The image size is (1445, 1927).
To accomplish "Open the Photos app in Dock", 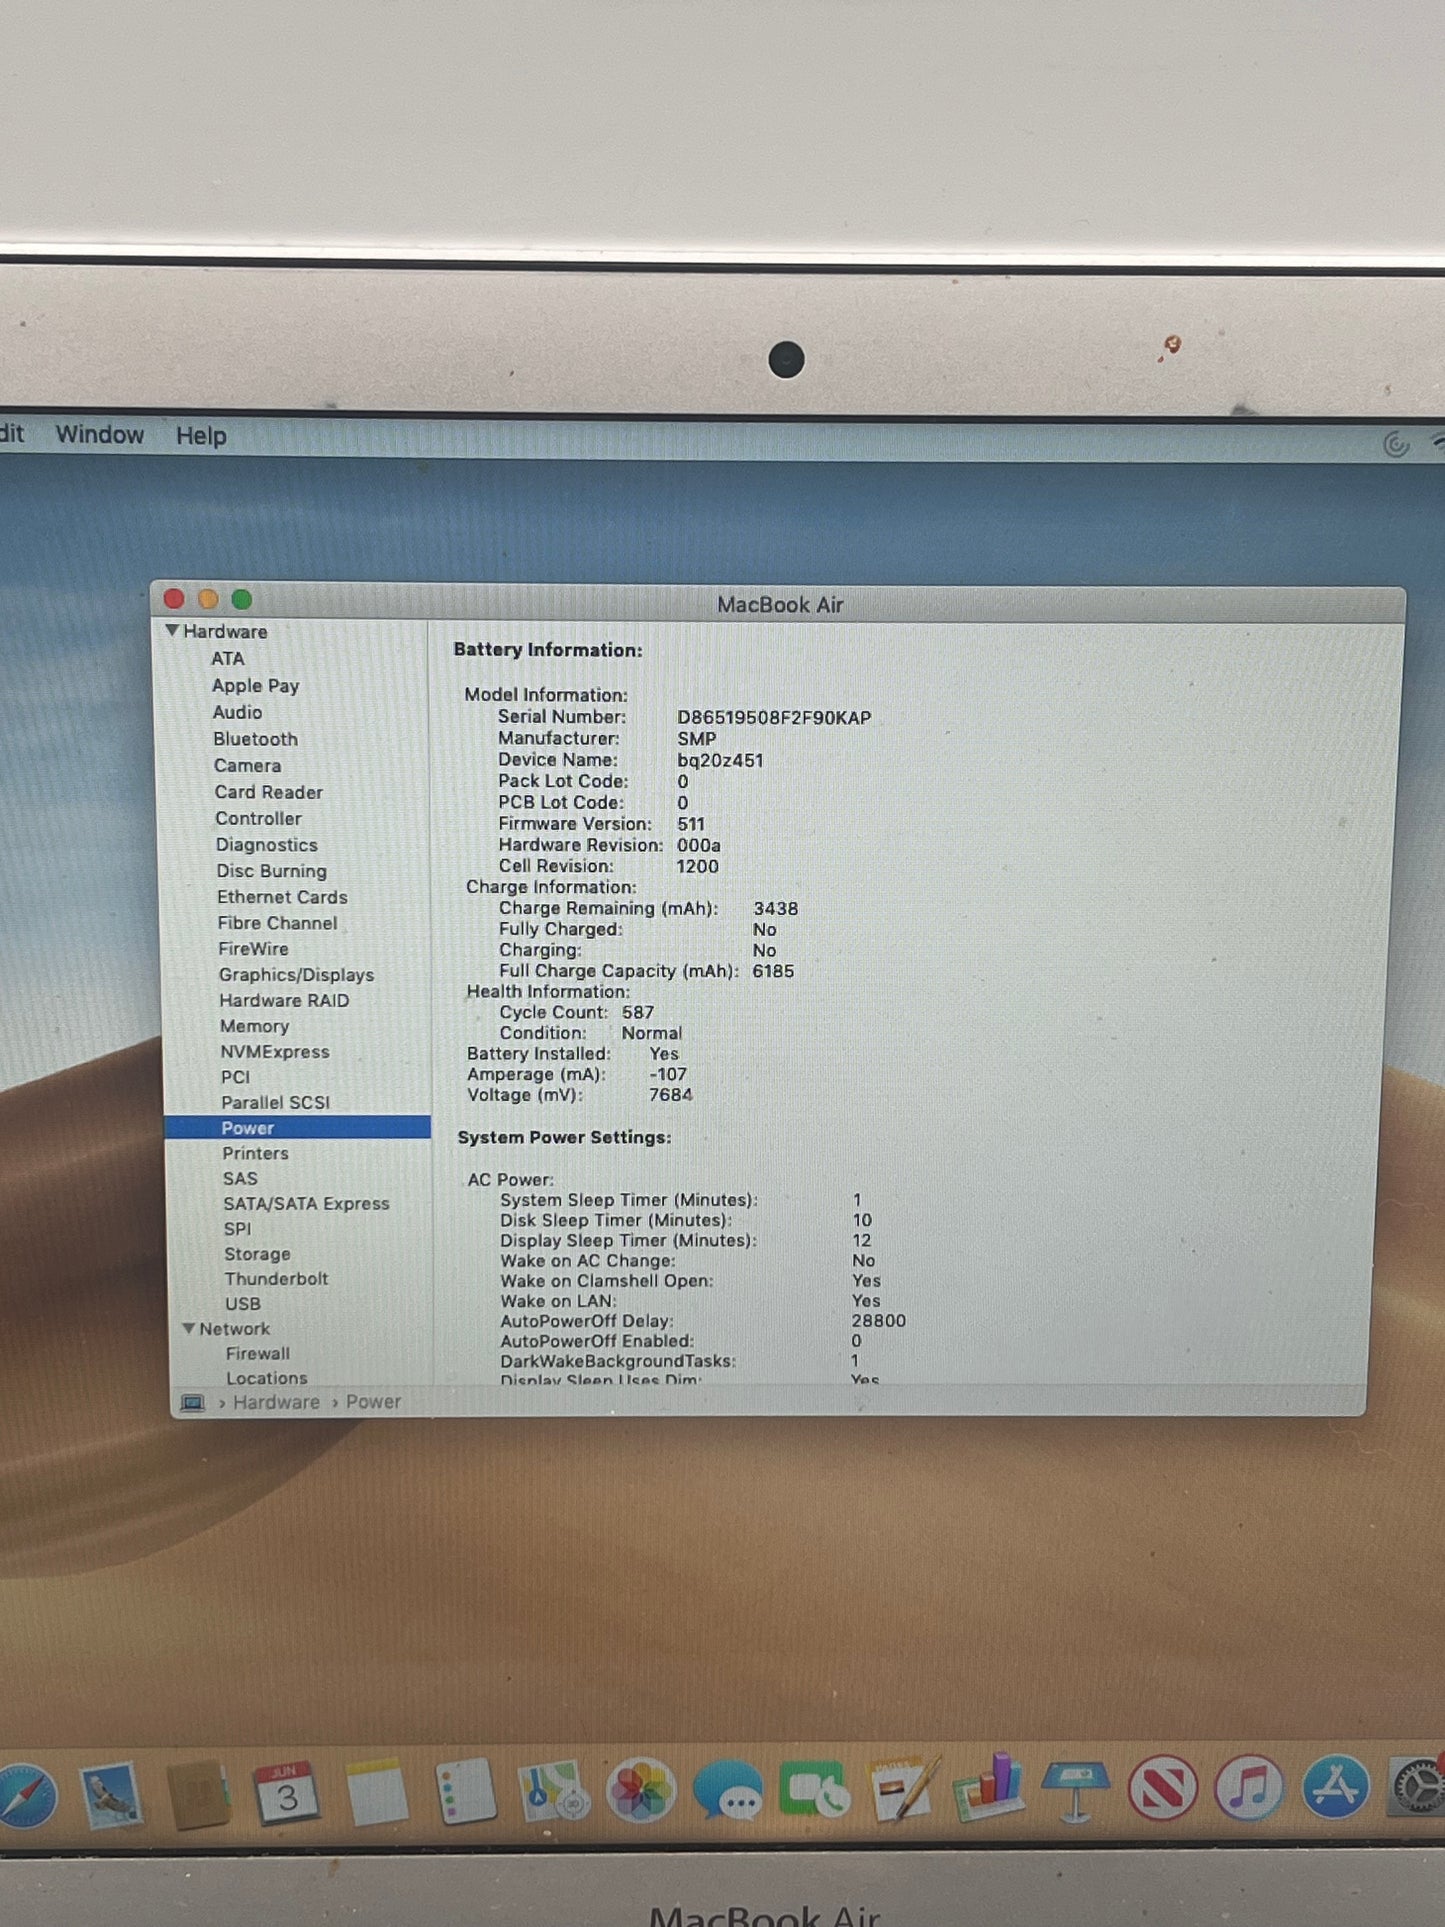I will pyautogui.click(x=640, y=1790).
